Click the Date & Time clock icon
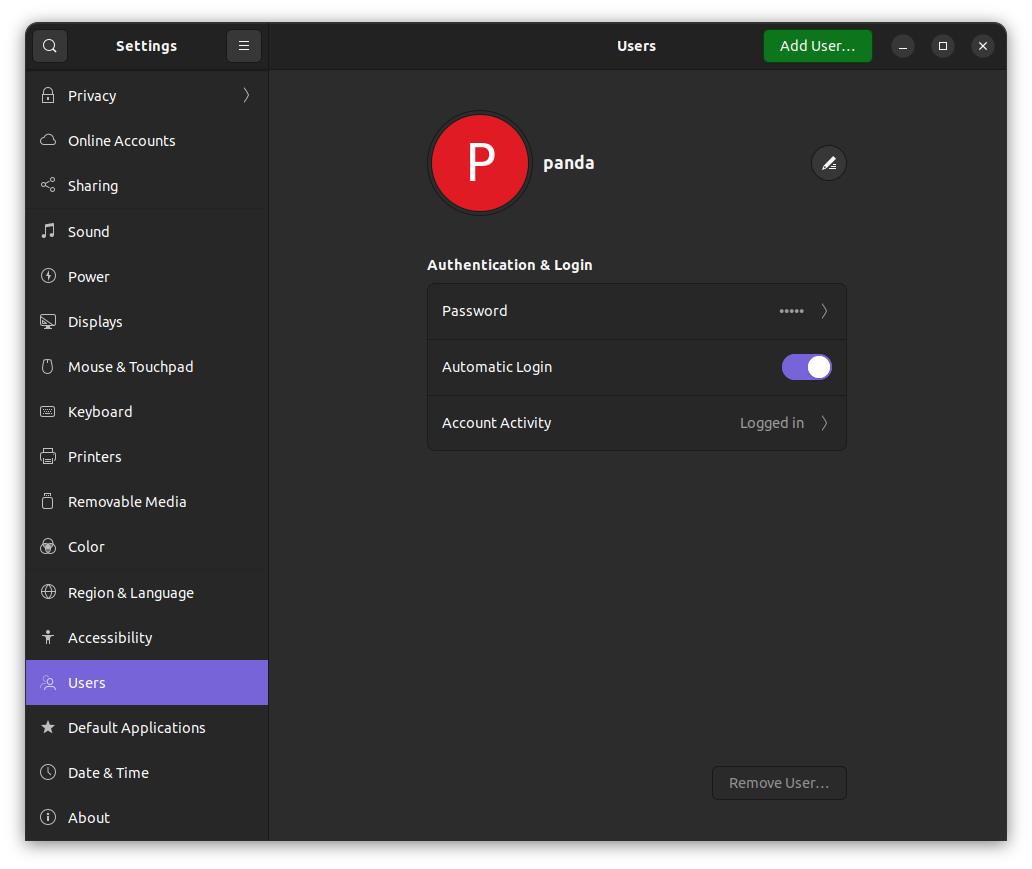 pos(48,772)
